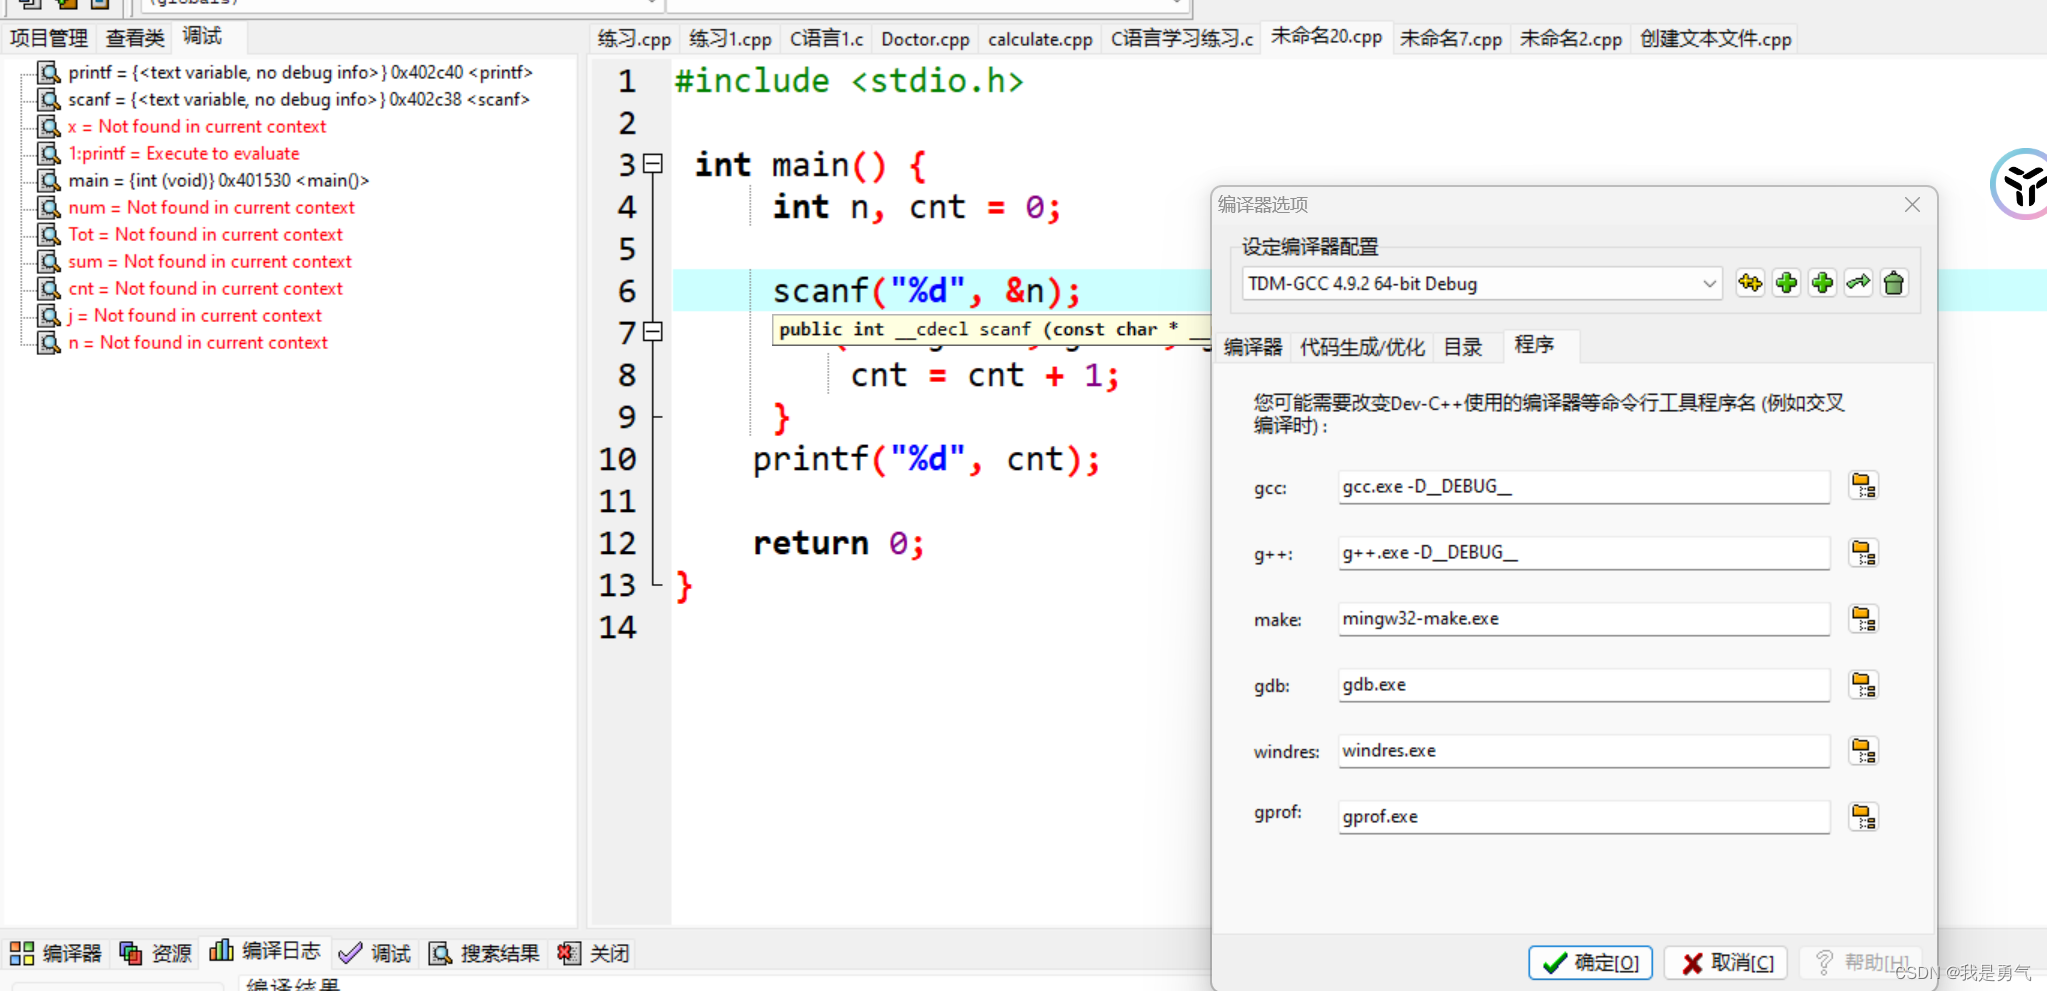Click watch icon beside 'x = Not found'
This screenshot has height=991, width=2047.
tap(49, 126)
